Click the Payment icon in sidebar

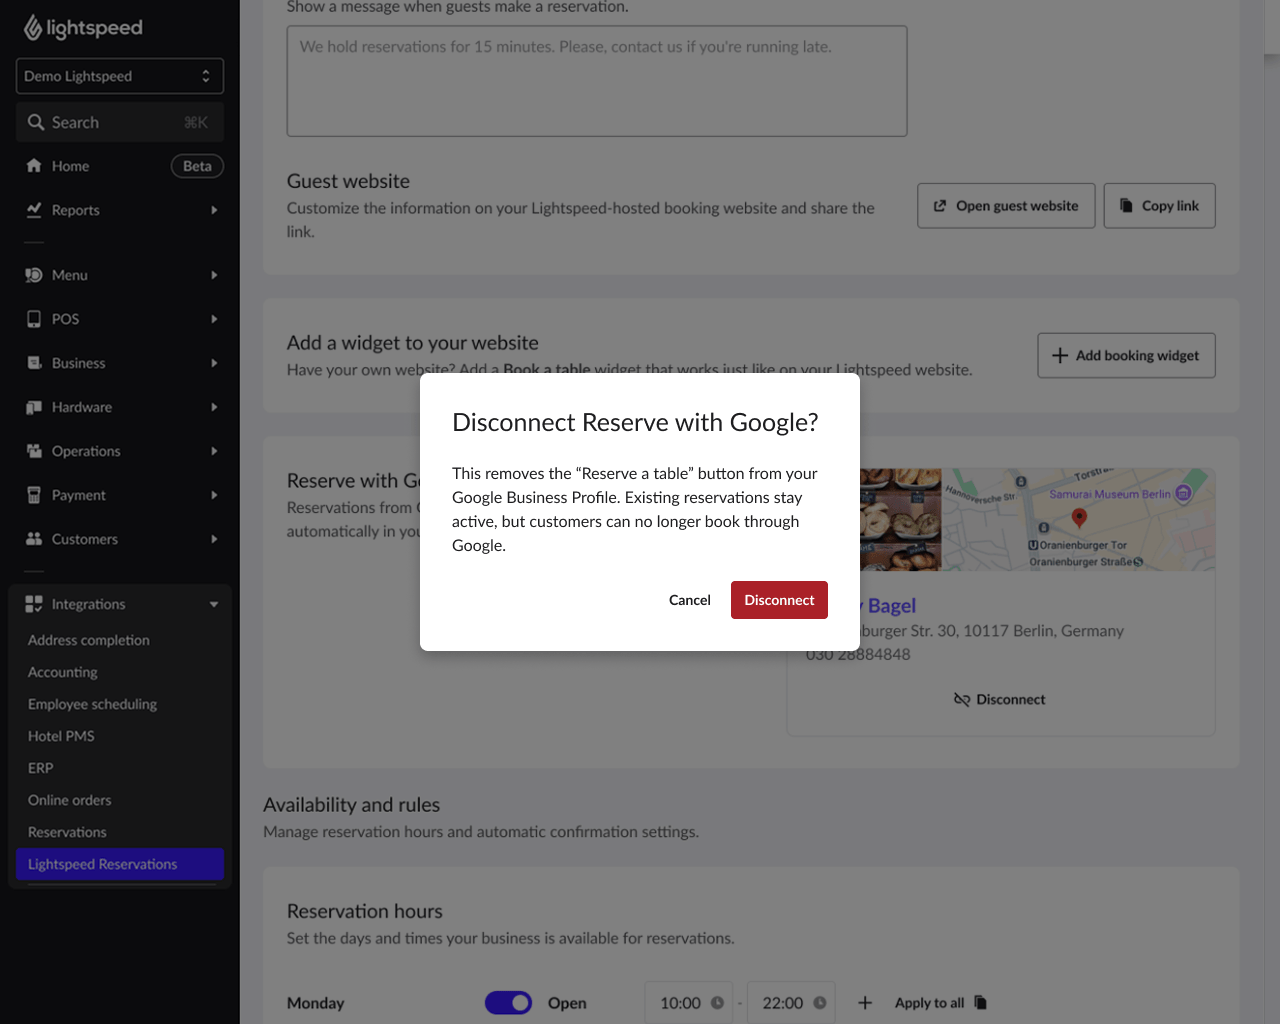click(x=34, y=495)
